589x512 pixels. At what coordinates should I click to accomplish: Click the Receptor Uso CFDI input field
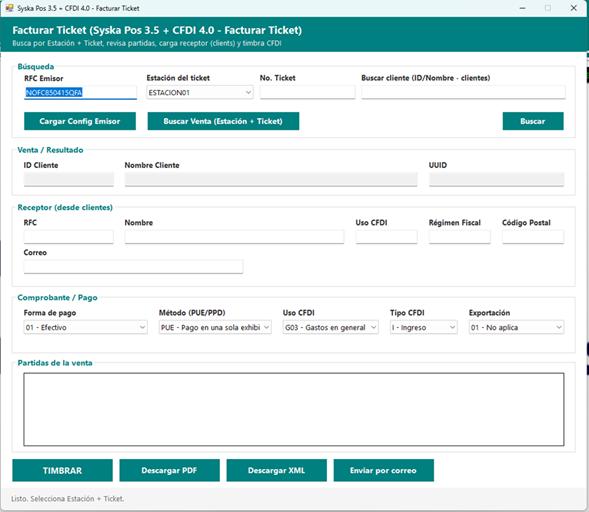click(387, 237)
